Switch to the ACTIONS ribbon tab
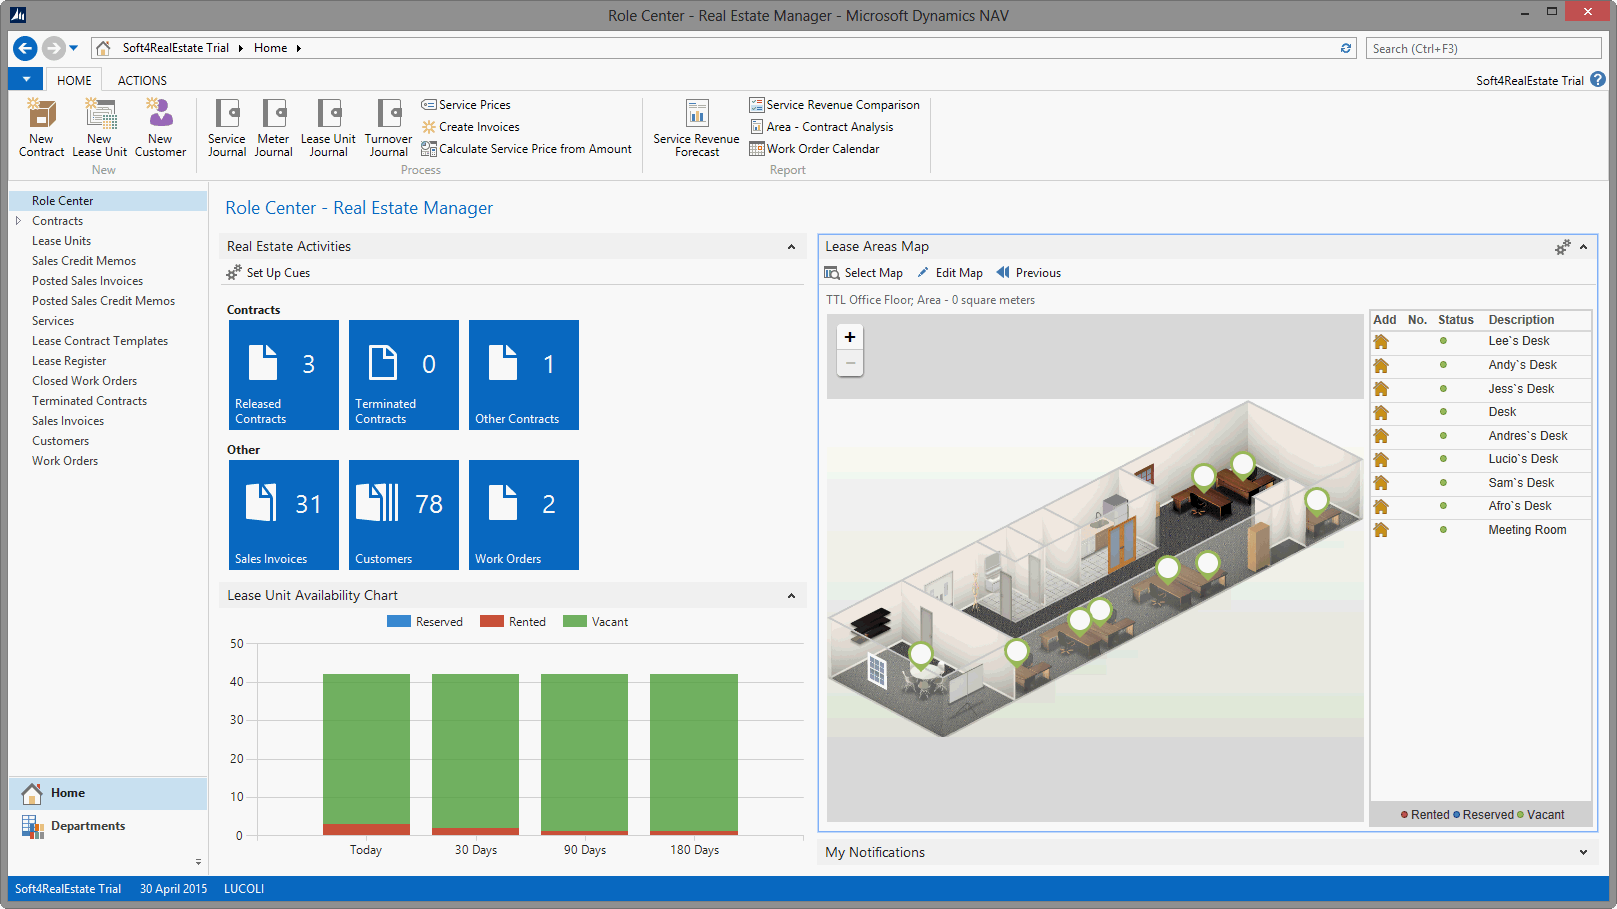This screenshot has height=909, width=1617. click(x=142, y=80)
